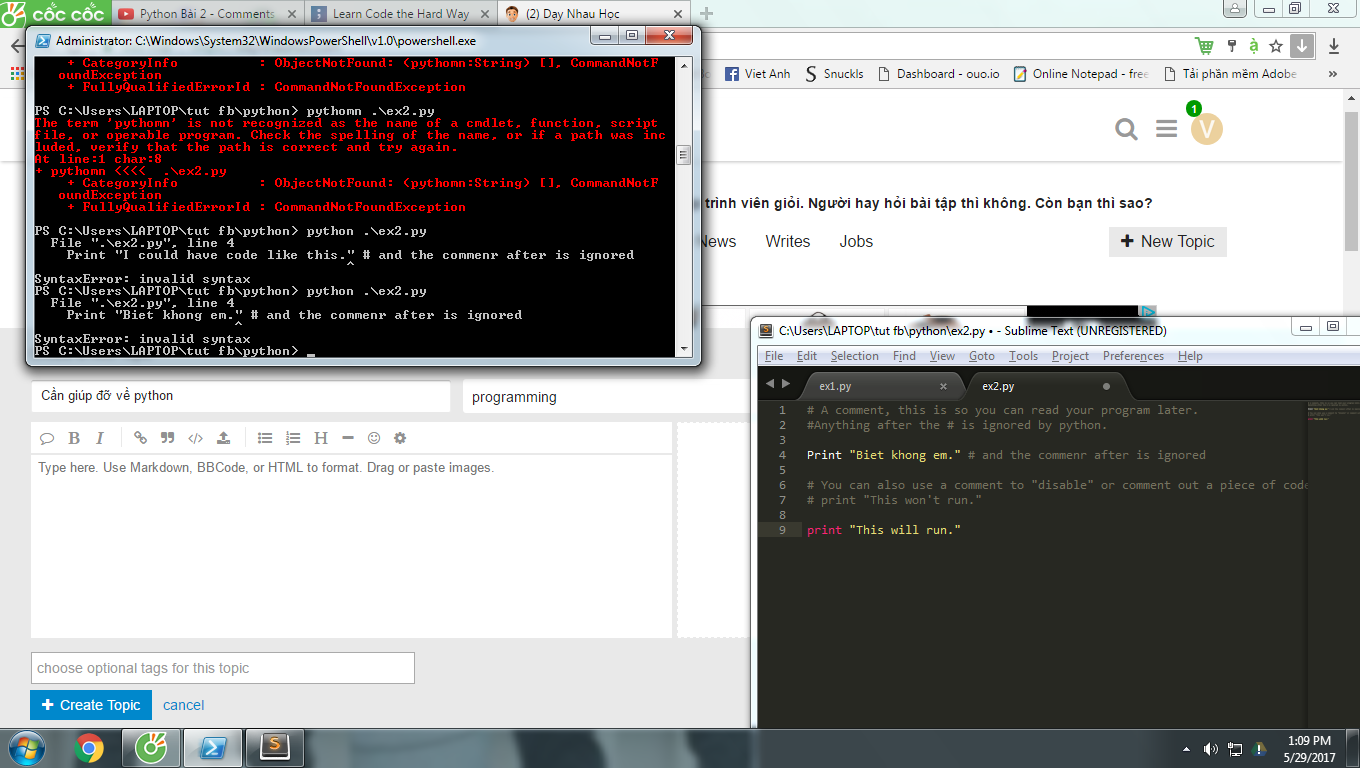
Task: Open editor options gear menu
Action: coord(400,438)
